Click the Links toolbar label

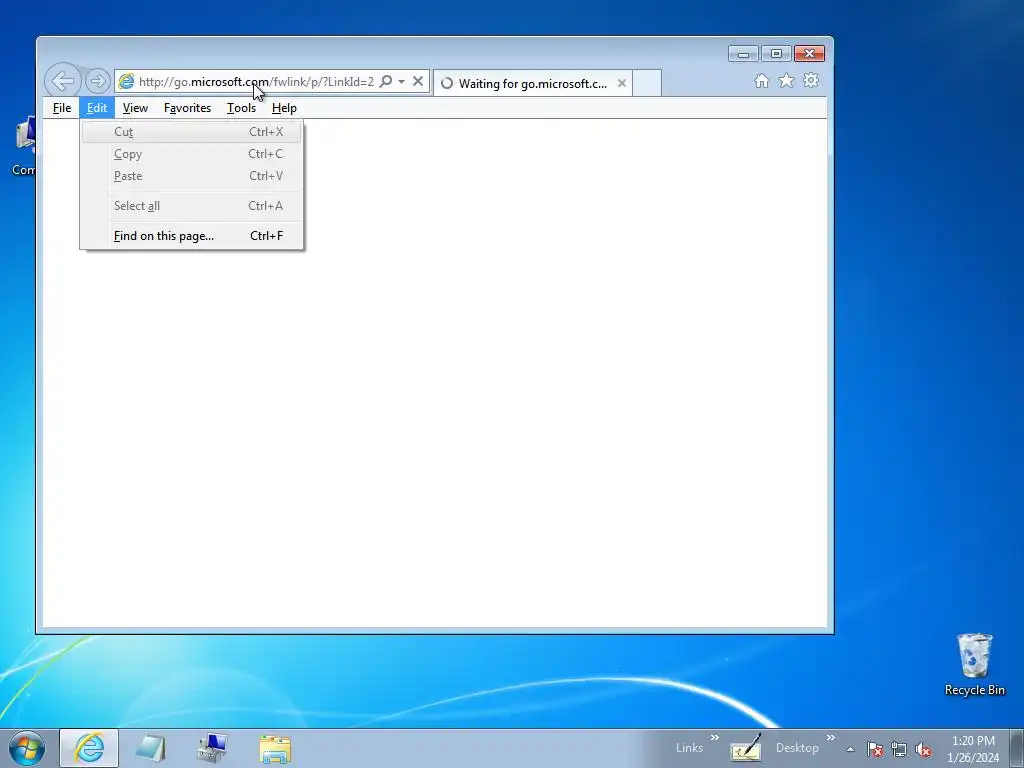pos(690,748)
